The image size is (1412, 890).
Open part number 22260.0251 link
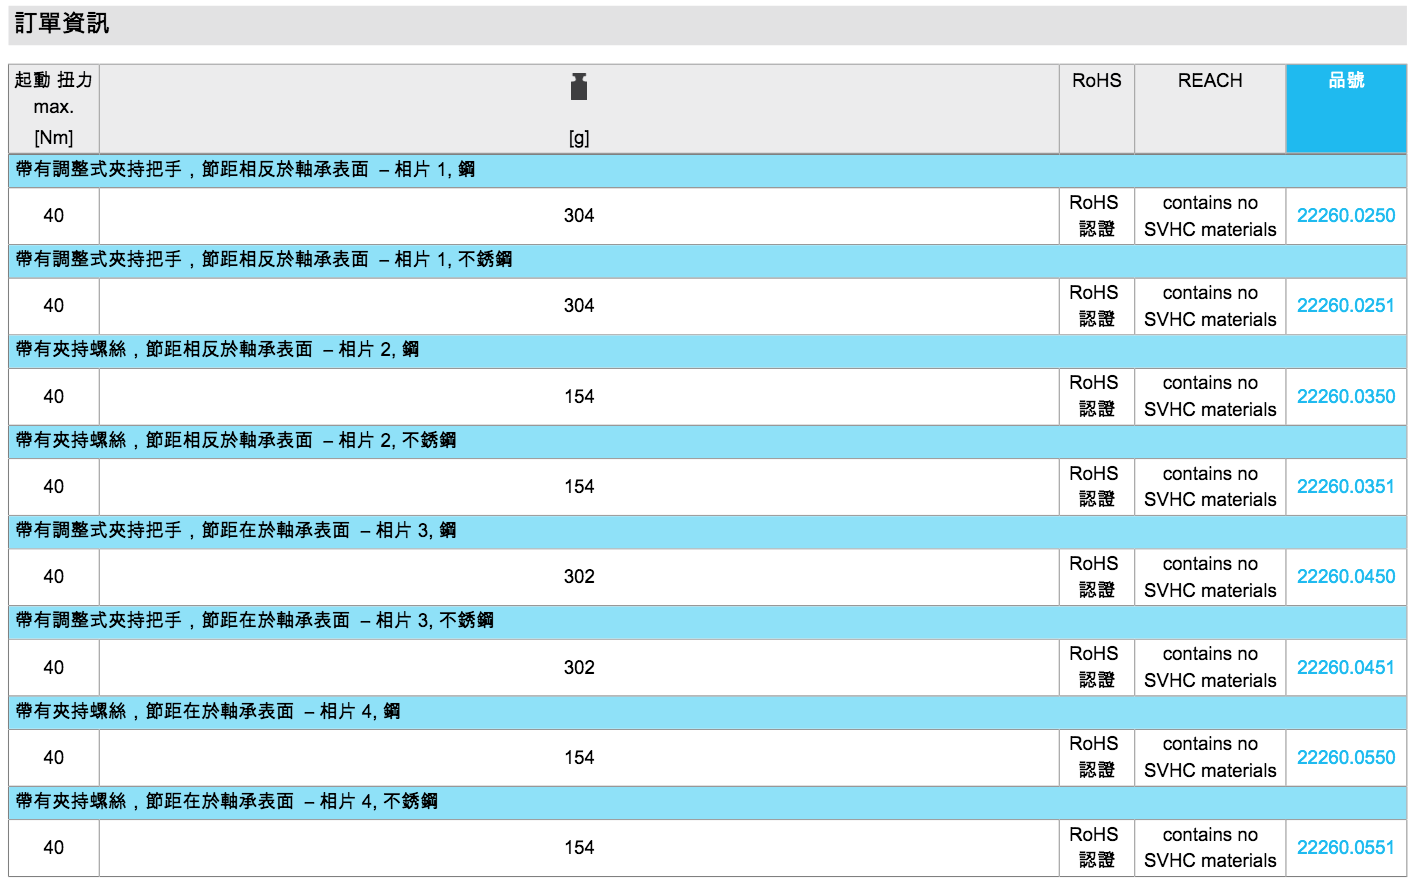coord(1345,306)
